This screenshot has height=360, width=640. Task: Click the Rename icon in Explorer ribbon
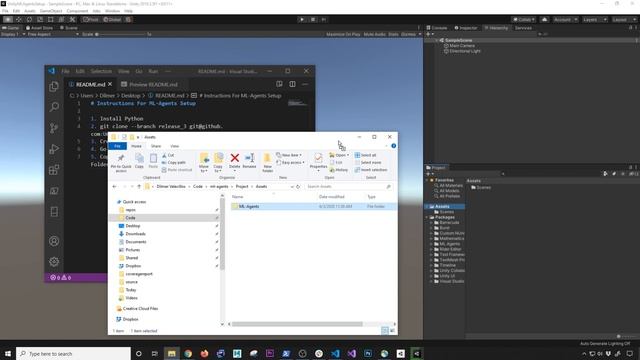coord(249,160)
